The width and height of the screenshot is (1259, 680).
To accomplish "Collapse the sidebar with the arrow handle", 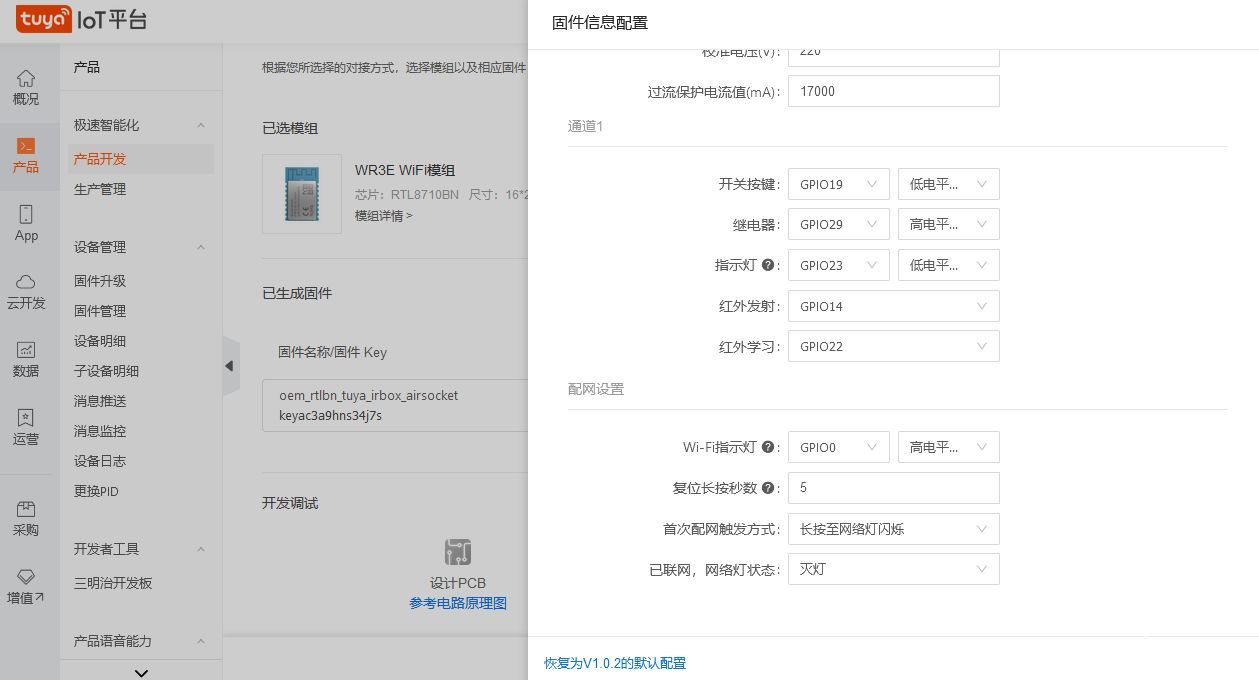I will 230,366.
